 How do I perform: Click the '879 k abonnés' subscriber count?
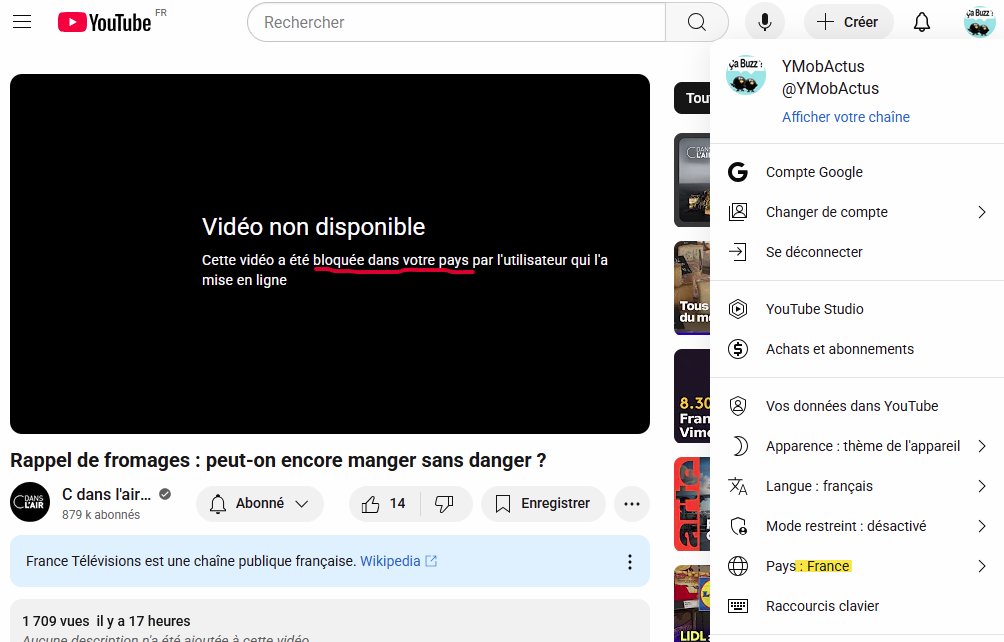101,515
